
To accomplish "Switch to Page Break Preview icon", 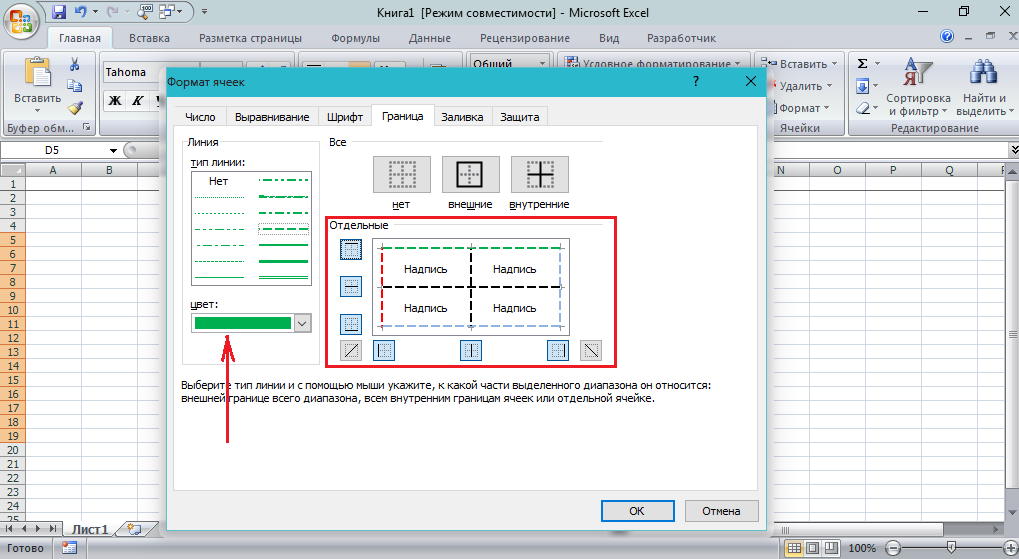I will tap(831, 548).
